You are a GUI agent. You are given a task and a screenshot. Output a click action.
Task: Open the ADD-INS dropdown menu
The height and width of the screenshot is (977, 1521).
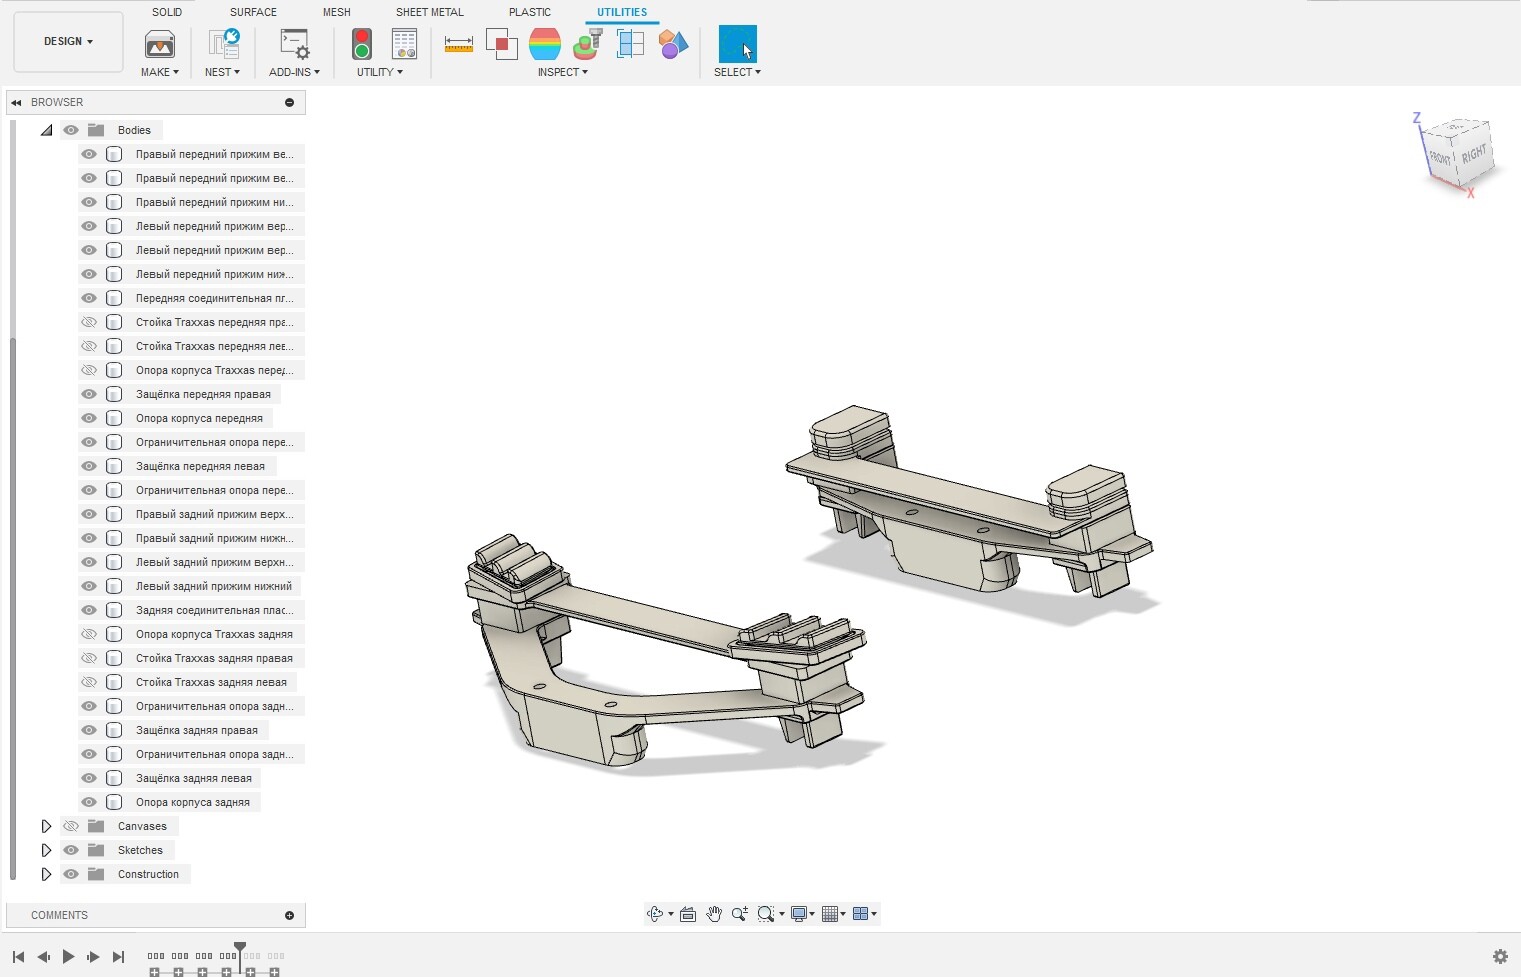(x=294, y=72)
